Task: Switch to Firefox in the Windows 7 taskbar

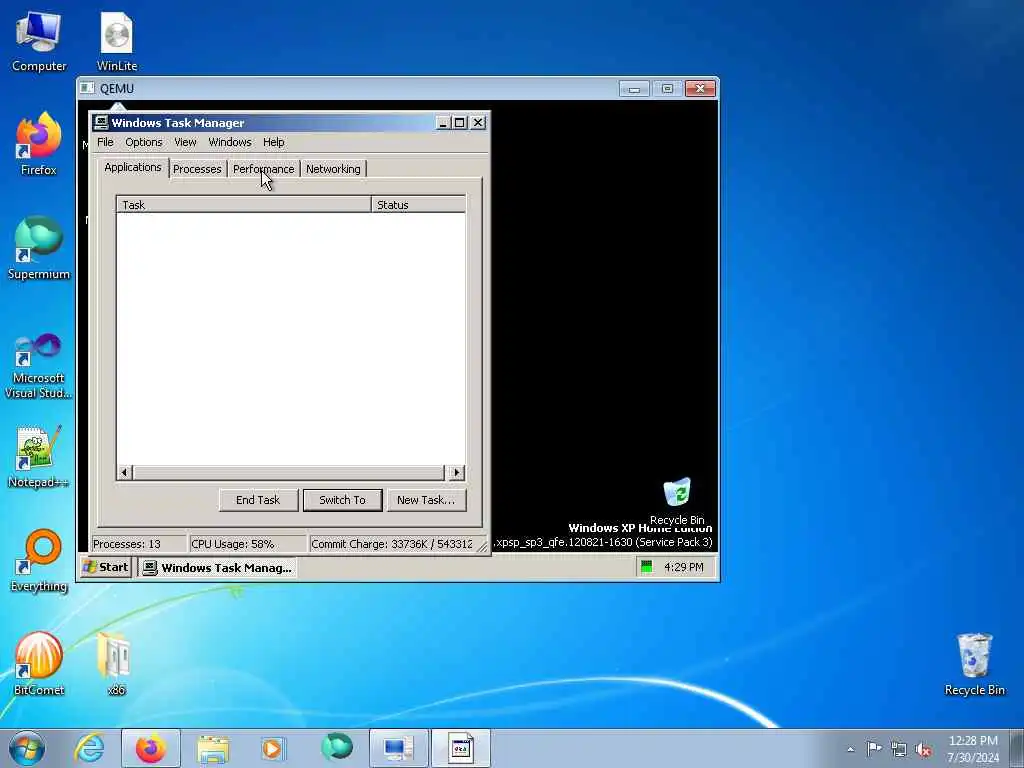Action: 151,748
